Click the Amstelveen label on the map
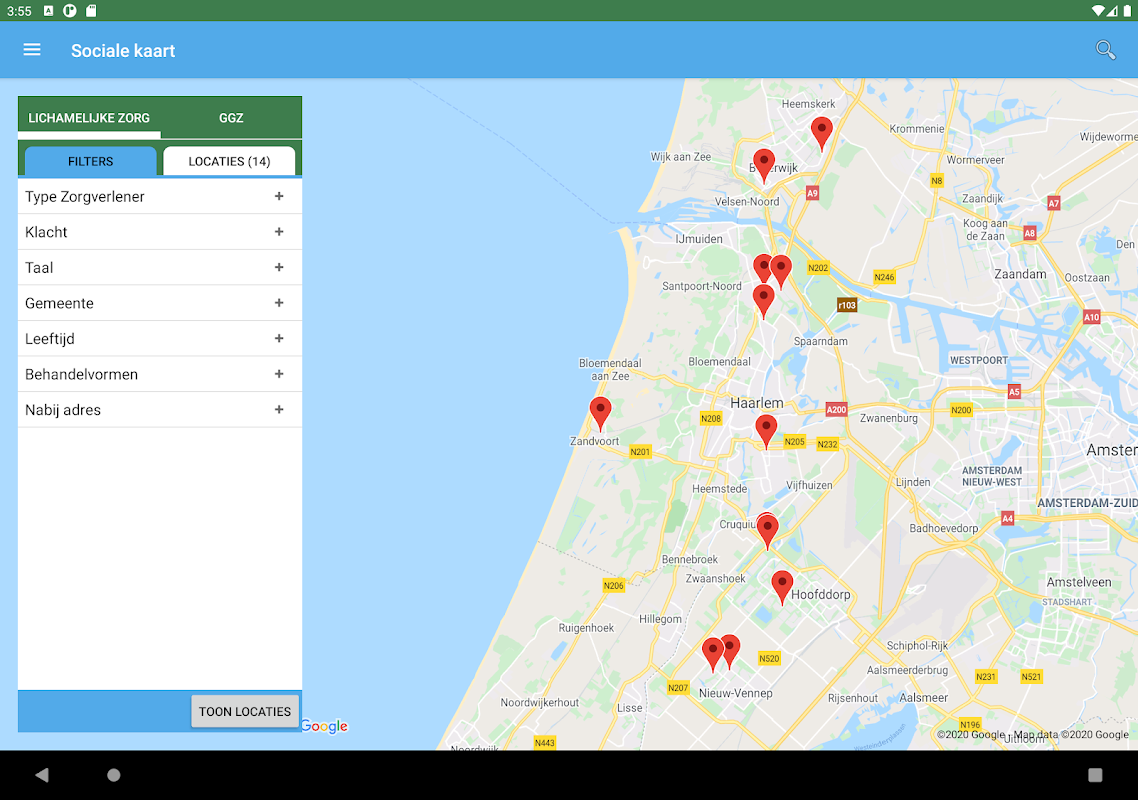Screen dimensions: 1138x800 [1079, 582]
